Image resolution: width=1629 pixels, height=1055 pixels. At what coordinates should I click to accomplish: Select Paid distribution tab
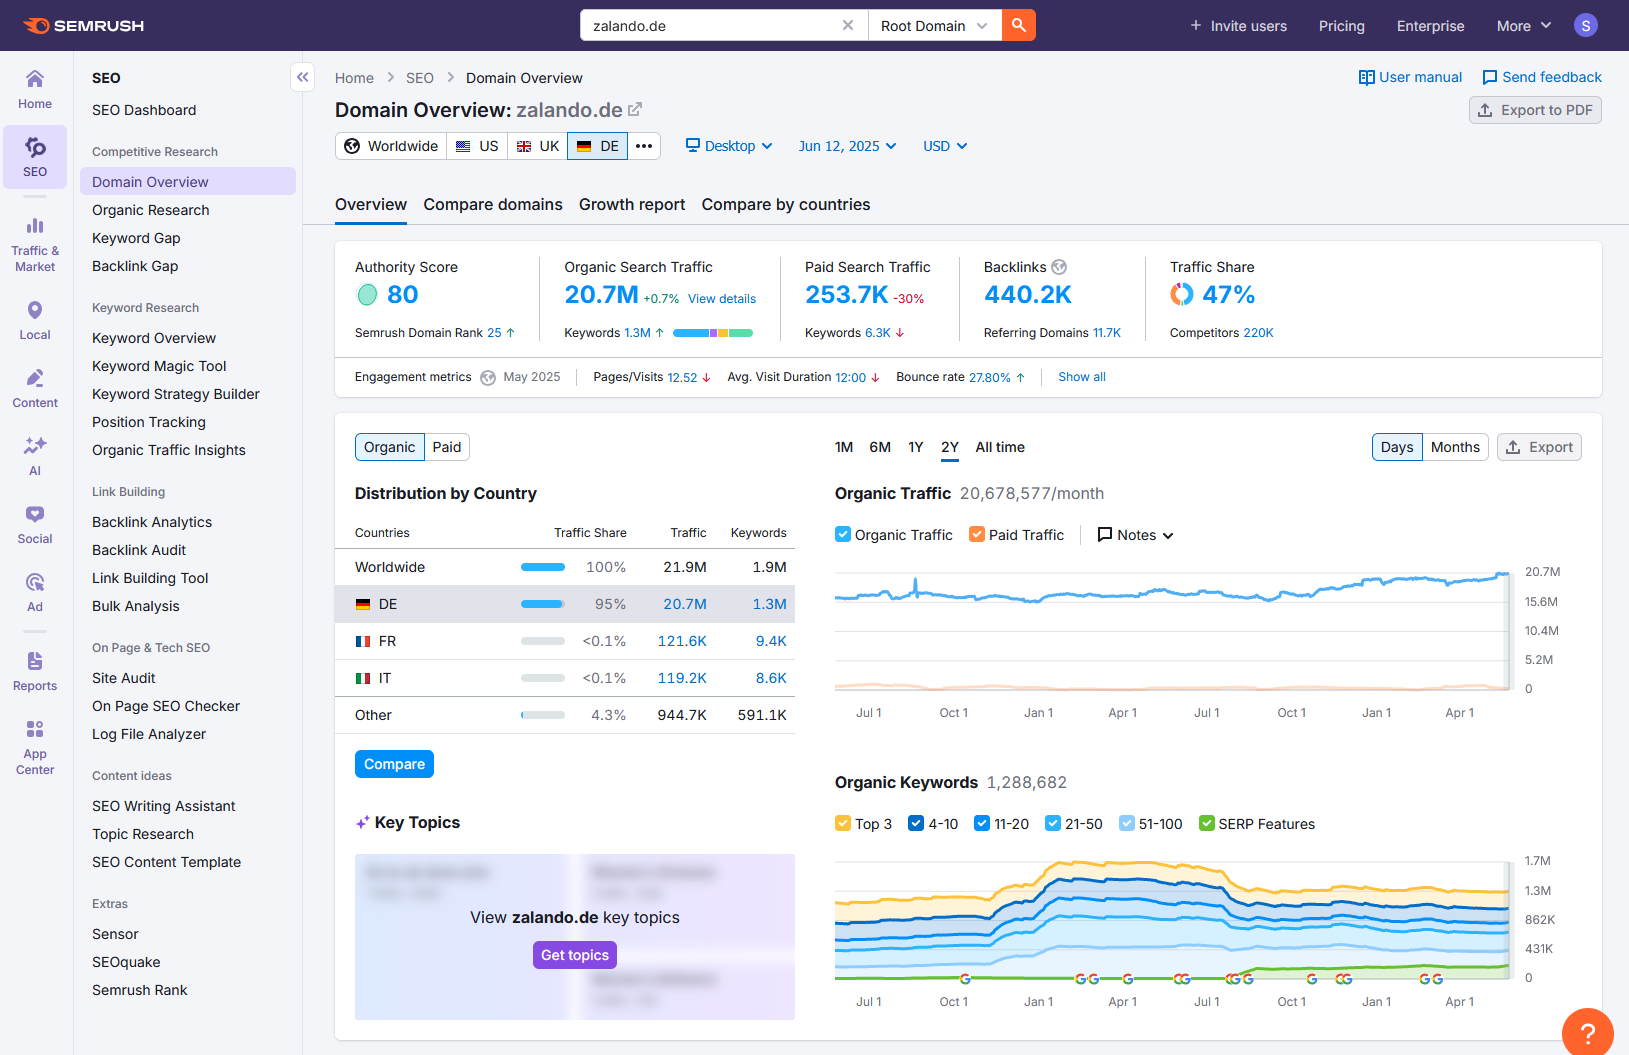coord(447,447)
